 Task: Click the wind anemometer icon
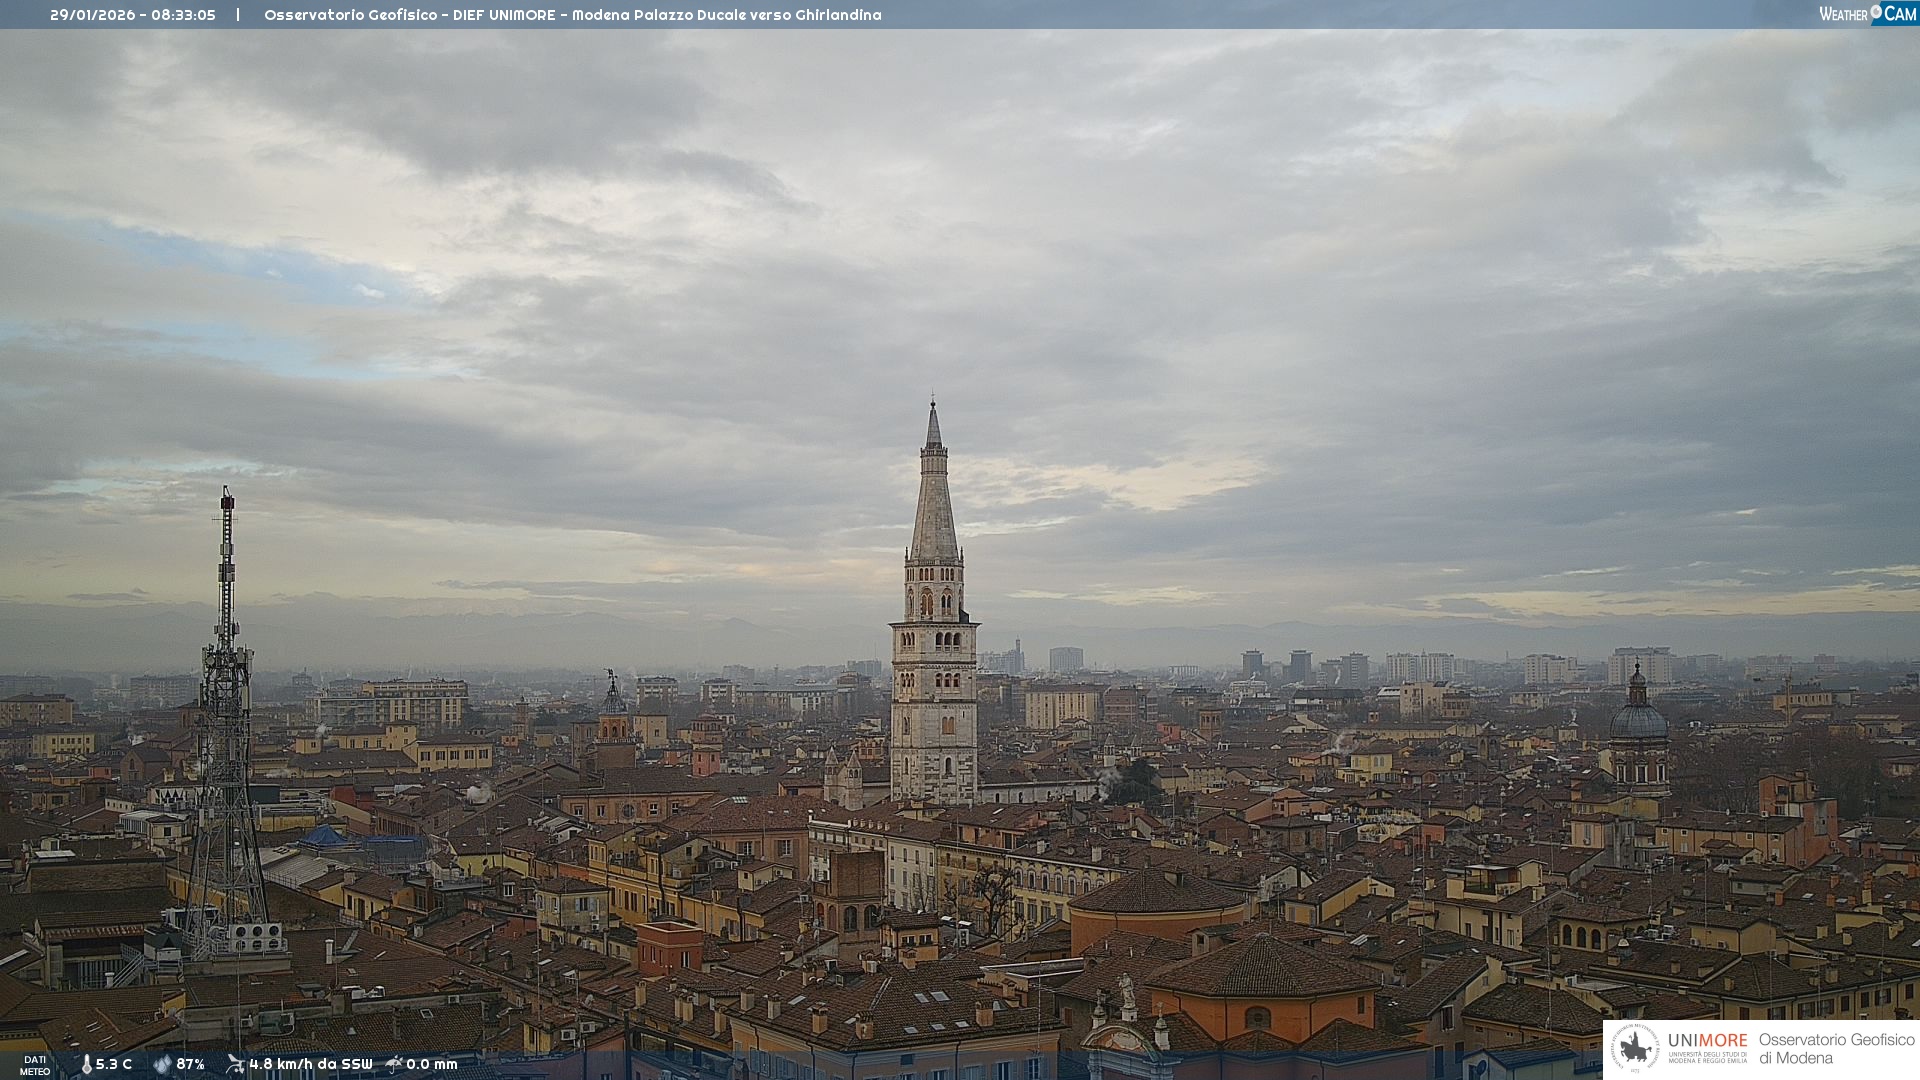pos(235,1064)
